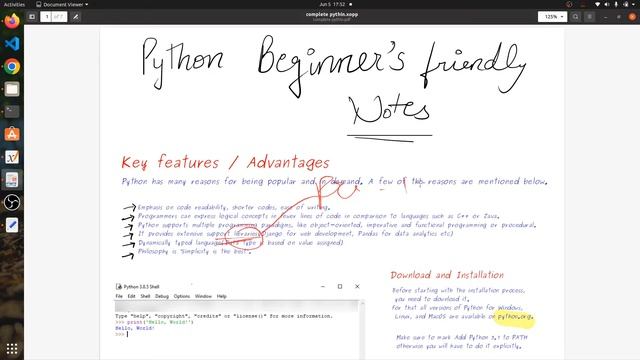
Task: Open the Document Viewer app menu in top bar
Action: (62, 4)
